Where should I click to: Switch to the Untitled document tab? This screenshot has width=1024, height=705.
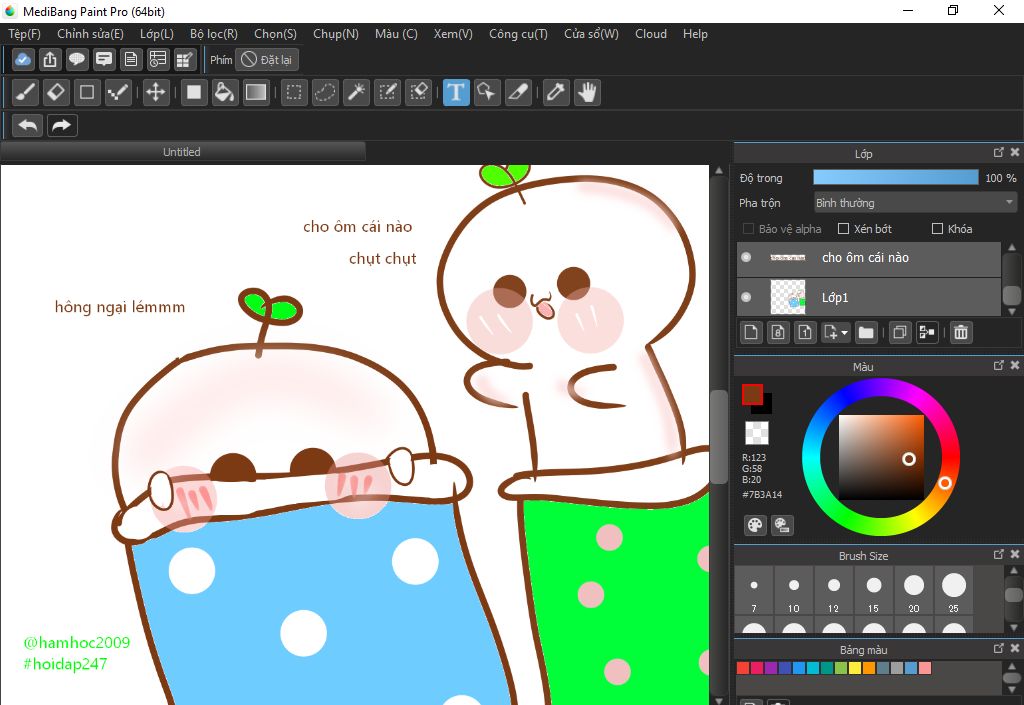point(182,152)
